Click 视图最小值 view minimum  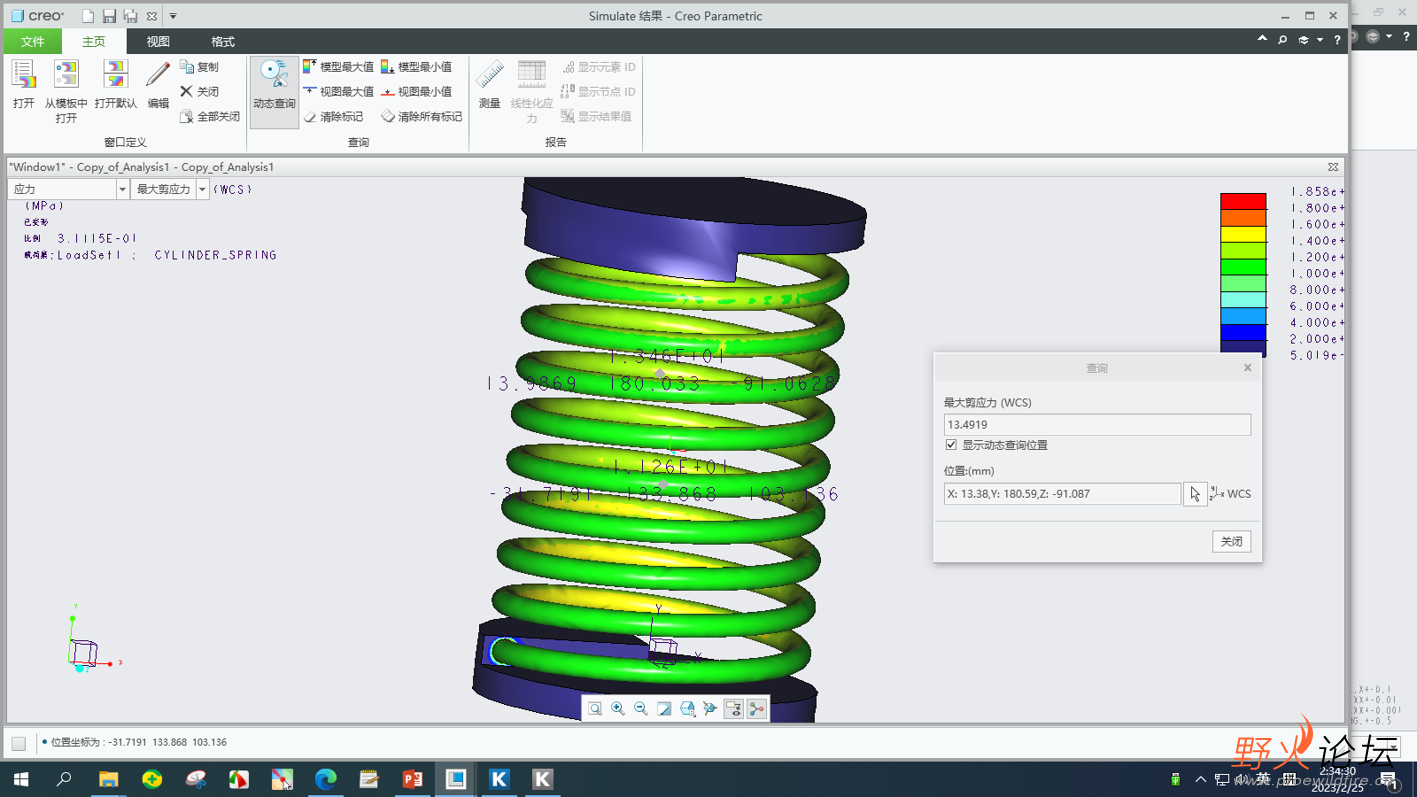pos(416,91)
